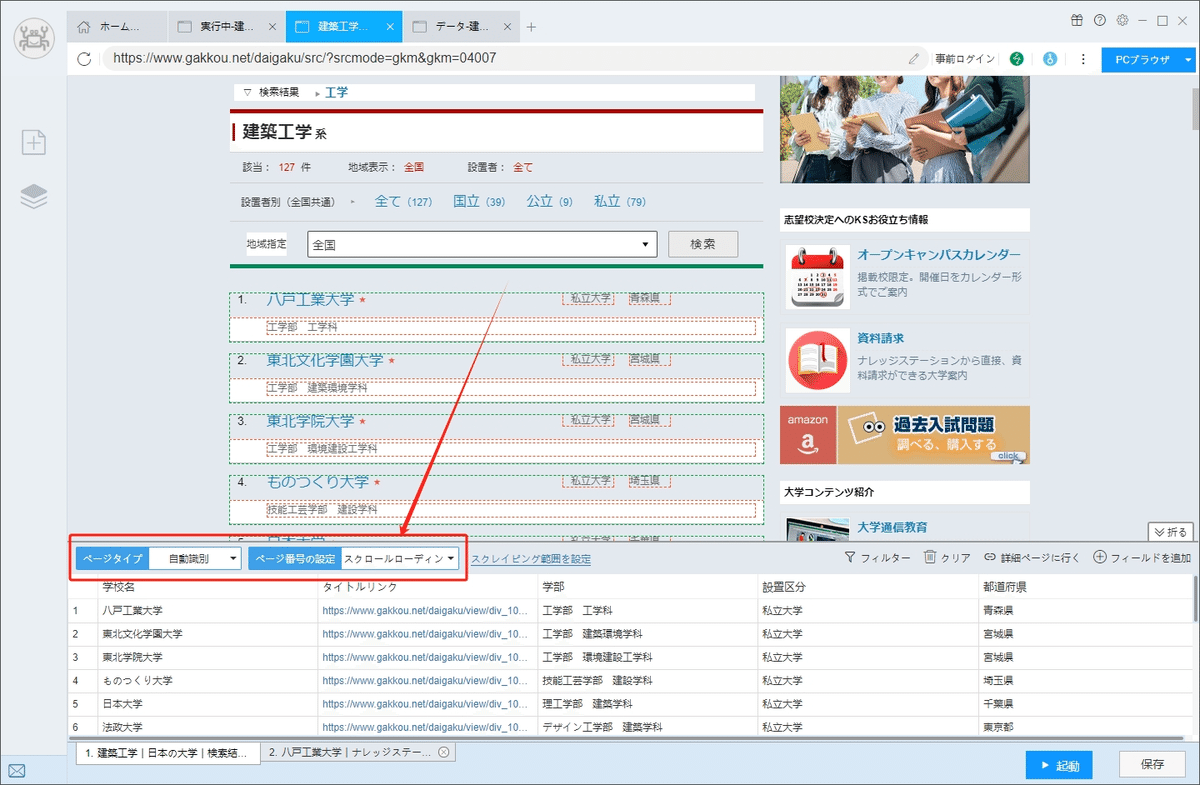Viewport: 1200px width, 785px height.
Task: Open スクレイピング範囲を設定 link
Action: pyautogui.click(x=531, y=559)
